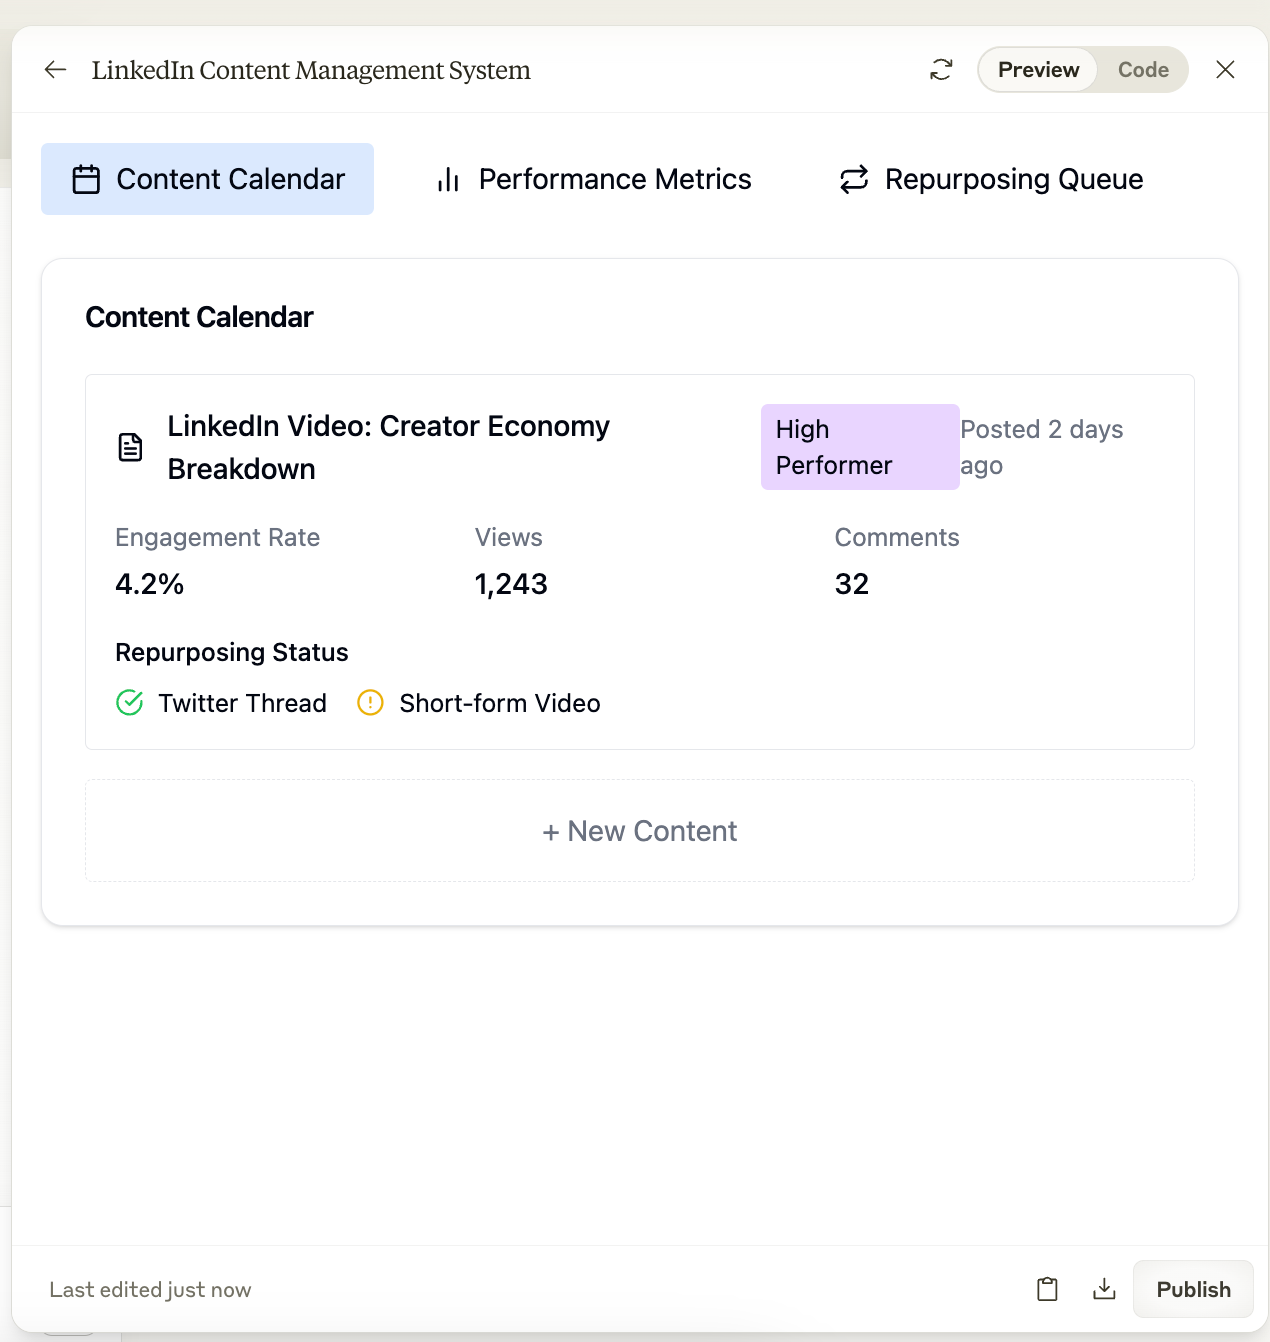Close the artifact panel
Viewport: 1270px width, 1342px height.
1225,70
